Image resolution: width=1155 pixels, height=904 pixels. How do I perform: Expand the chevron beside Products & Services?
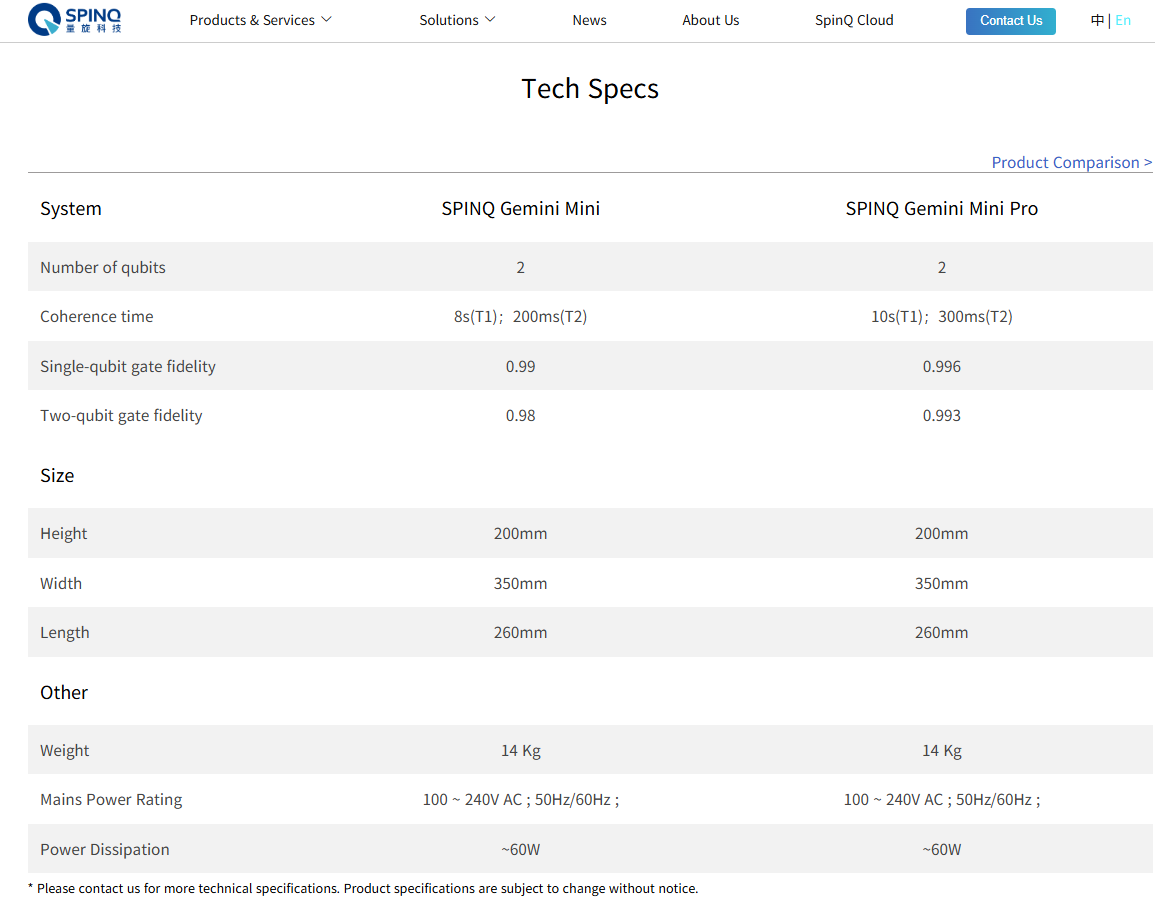pyautogui.click(x=327, y=20)
